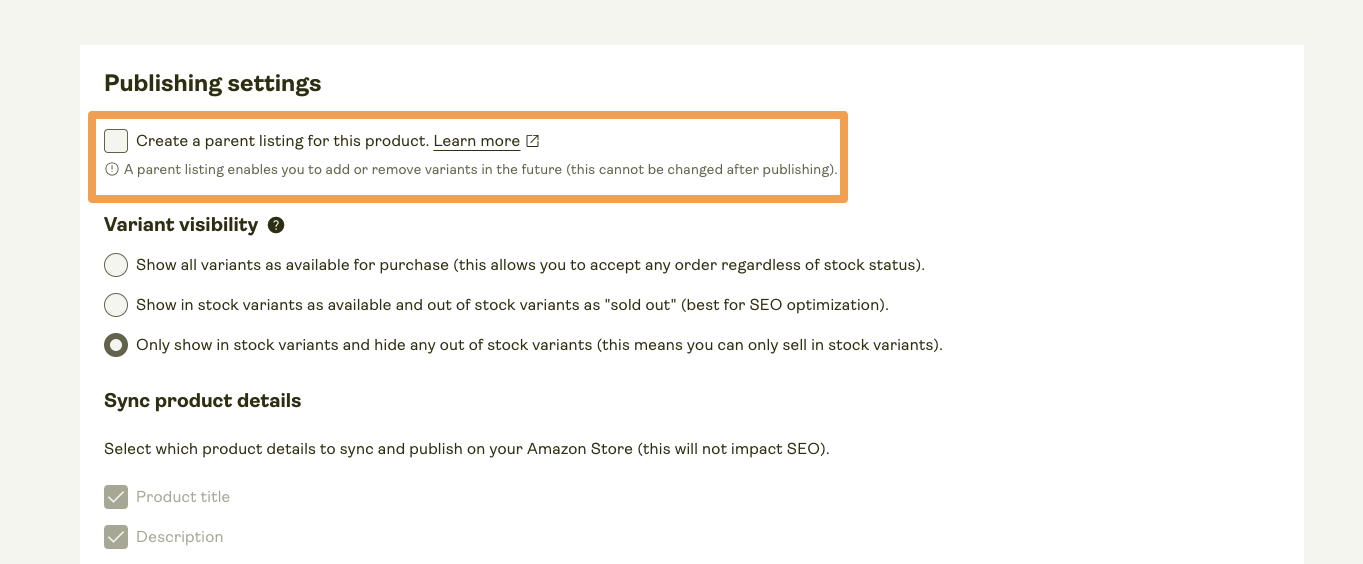Toggle the Product title checkbox

(116, 497)
